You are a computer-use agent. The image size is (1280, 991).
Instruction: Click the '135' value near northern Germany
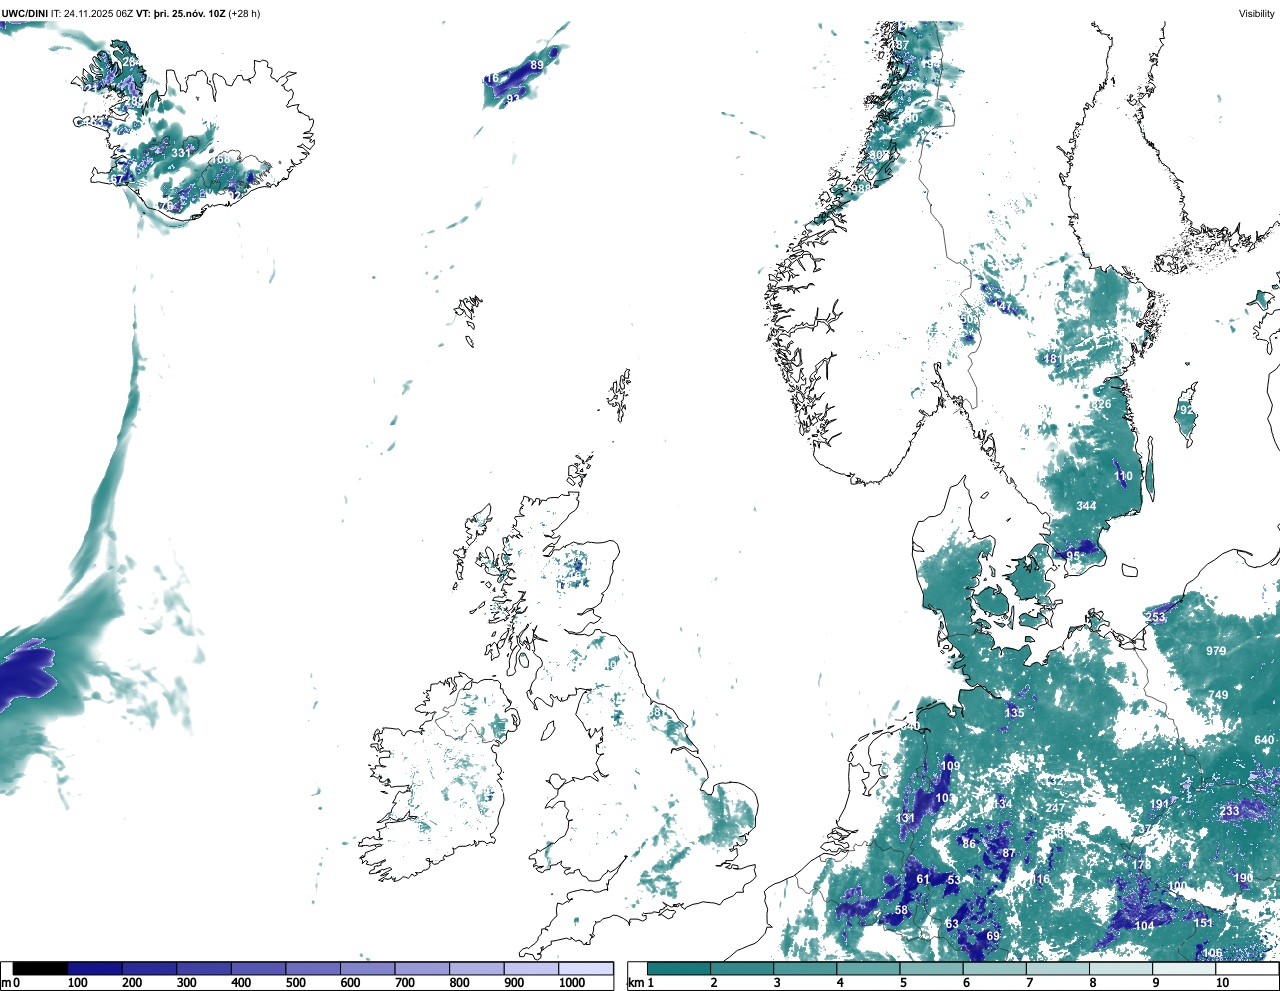(x=1014, y=713)
